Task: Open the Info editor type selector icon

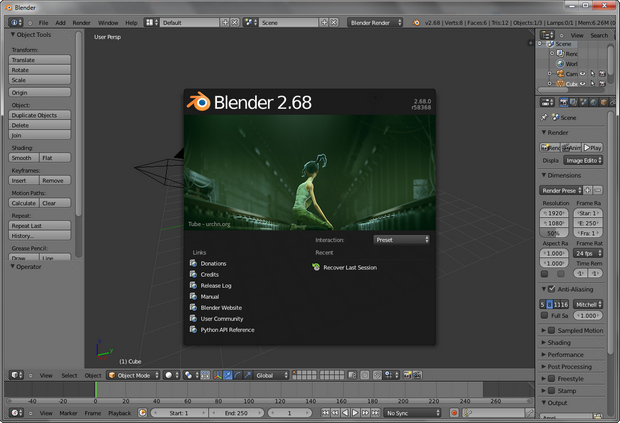Action: pos(15,23)
